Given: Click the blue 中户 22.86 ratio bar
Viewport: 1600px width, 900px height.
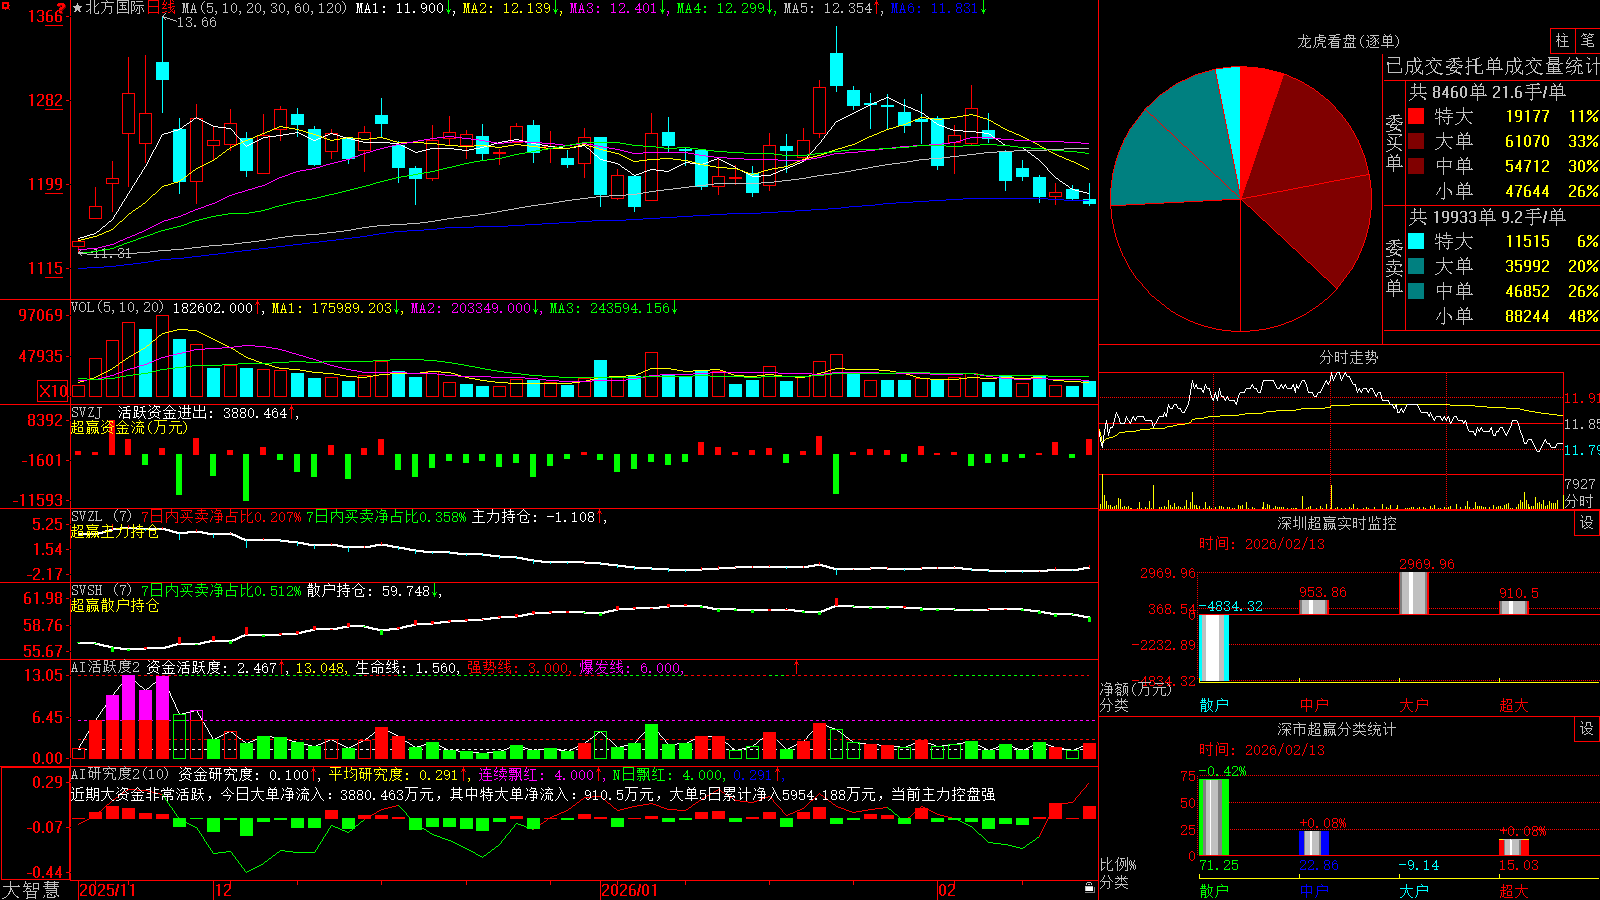Looking at the screenshot, I should click(x=1314, y=843).
